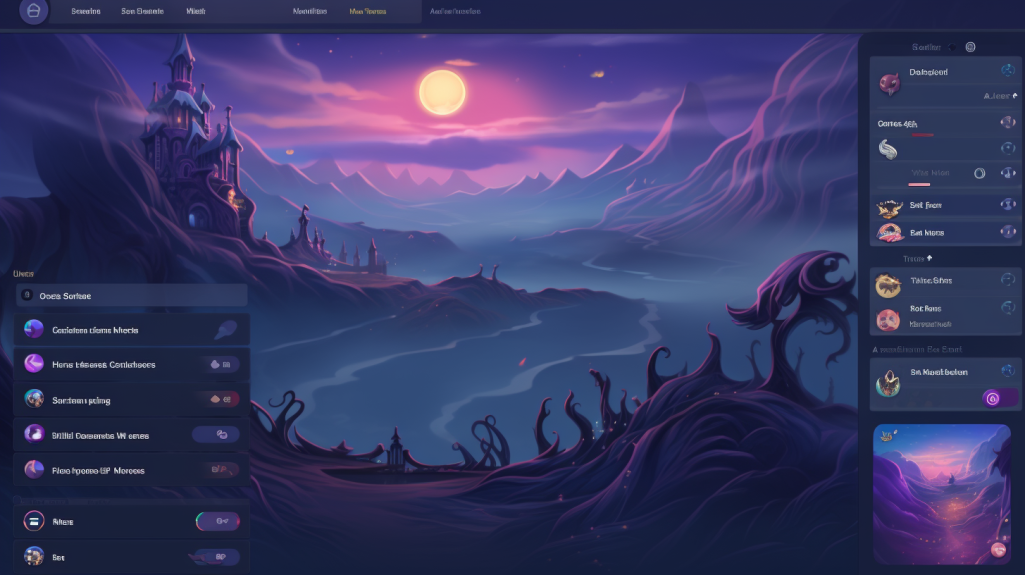Click the round home logo in the top bar
The image size is (1025, 575).
[33, 10]
